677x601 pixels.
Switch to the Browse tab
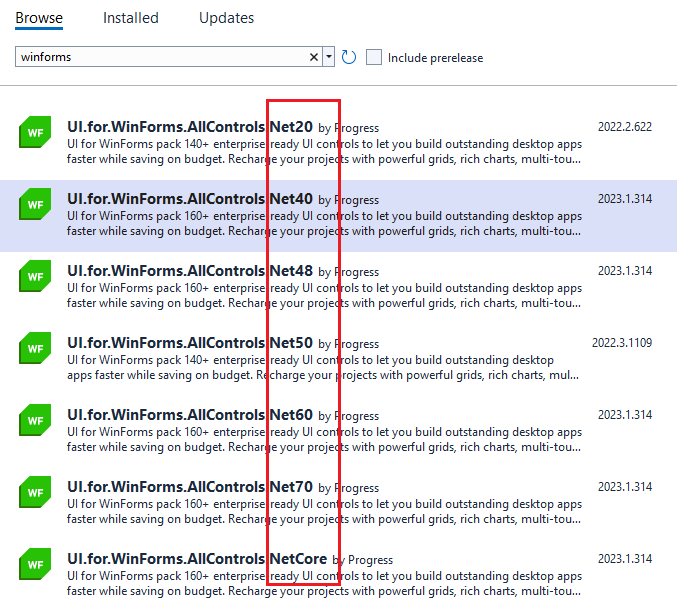(39, 18)
